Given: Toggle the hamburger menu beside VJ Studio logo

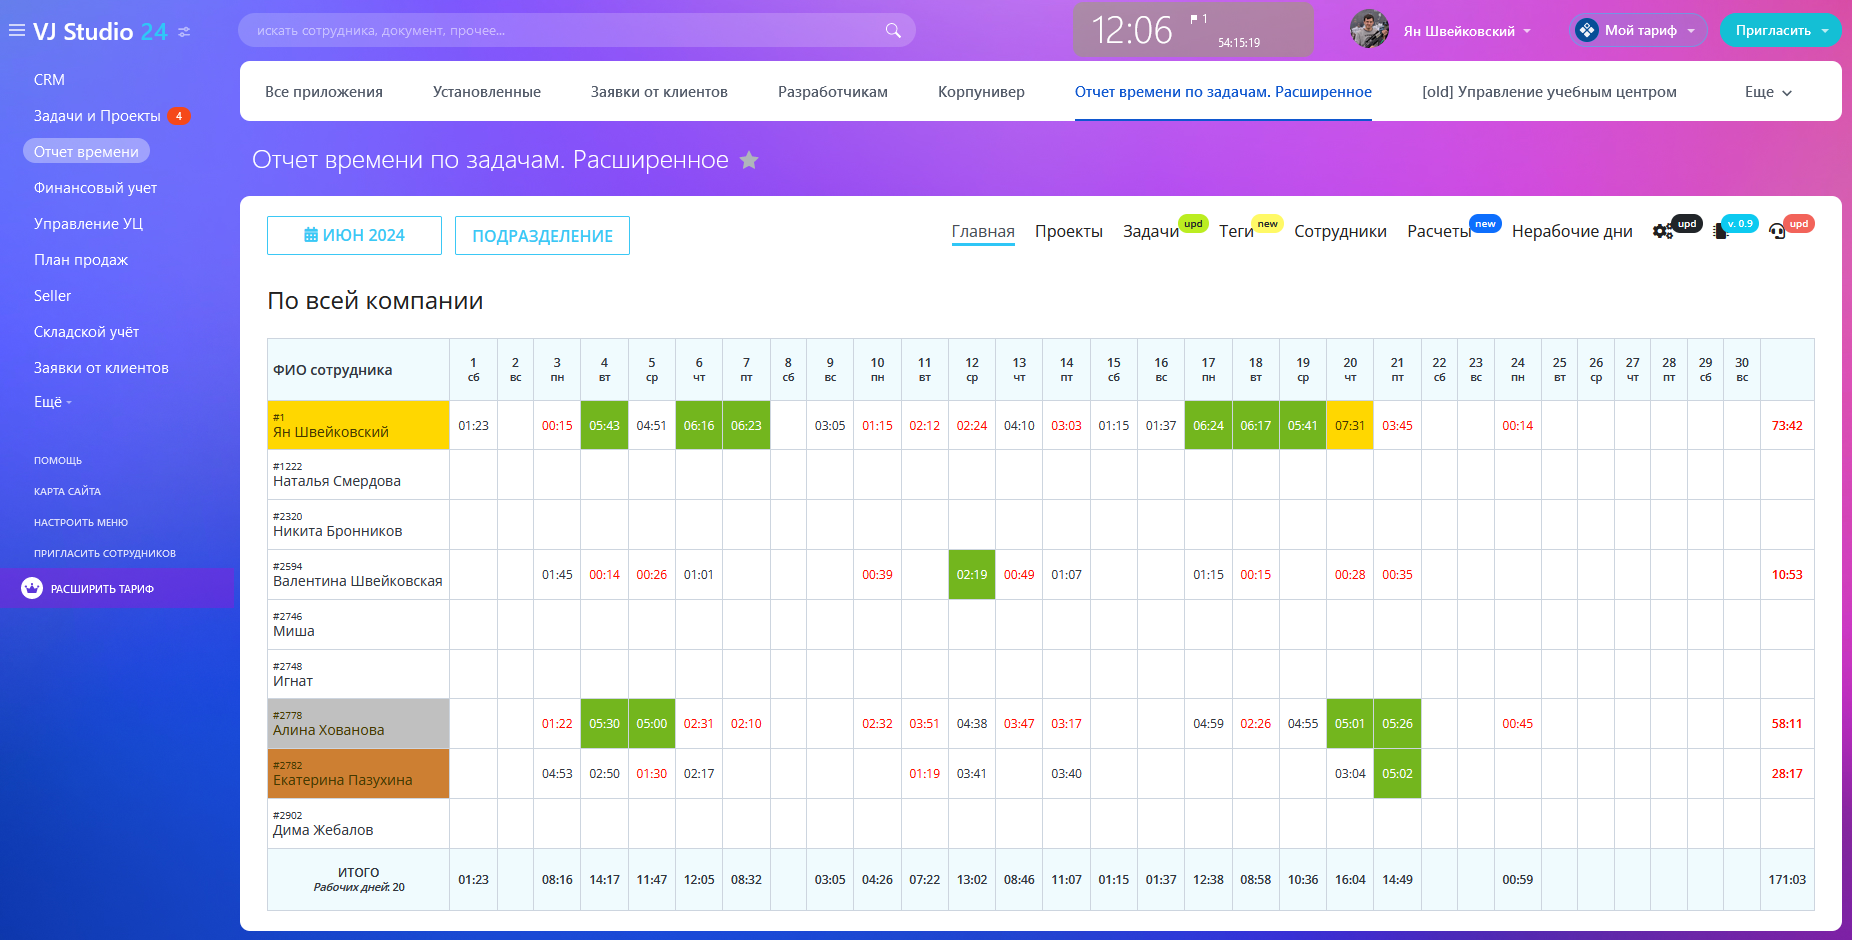Looking at the screenshot, I should point(17,31).
